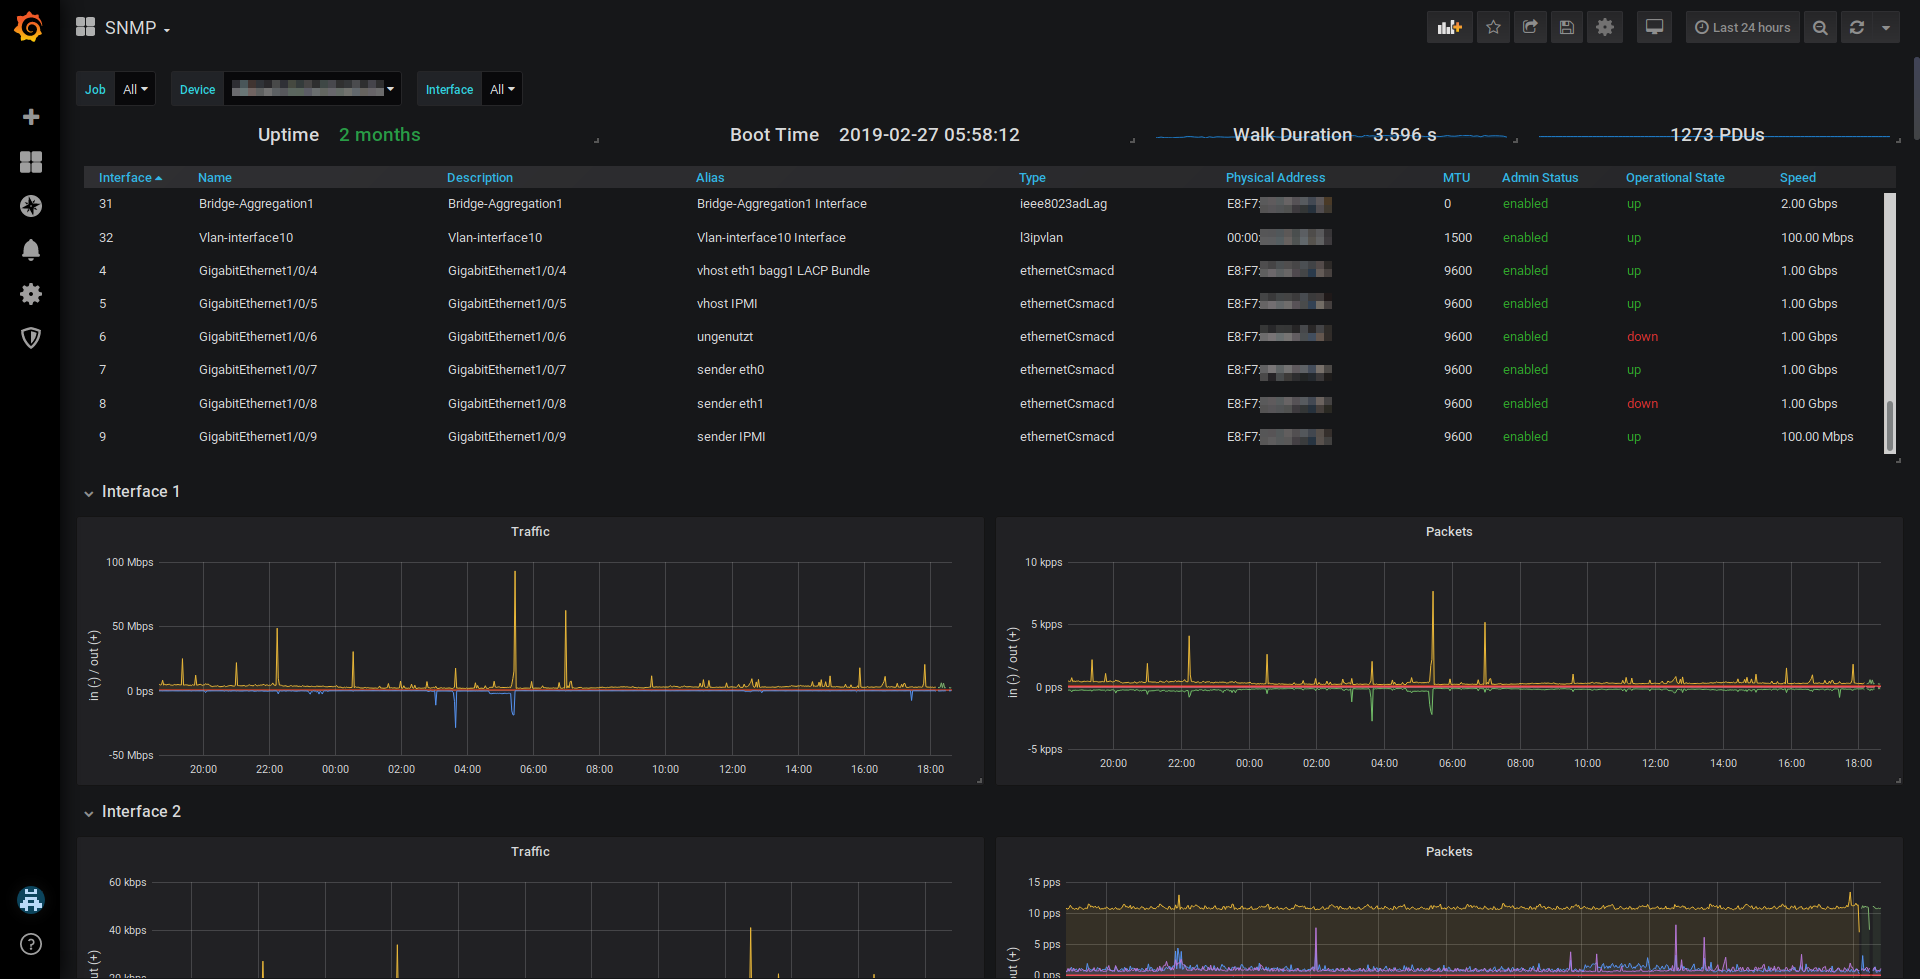Screen dimensions: 1920x979
Task: Save the dashboard with disk icon
Action: click(1567, 28)
